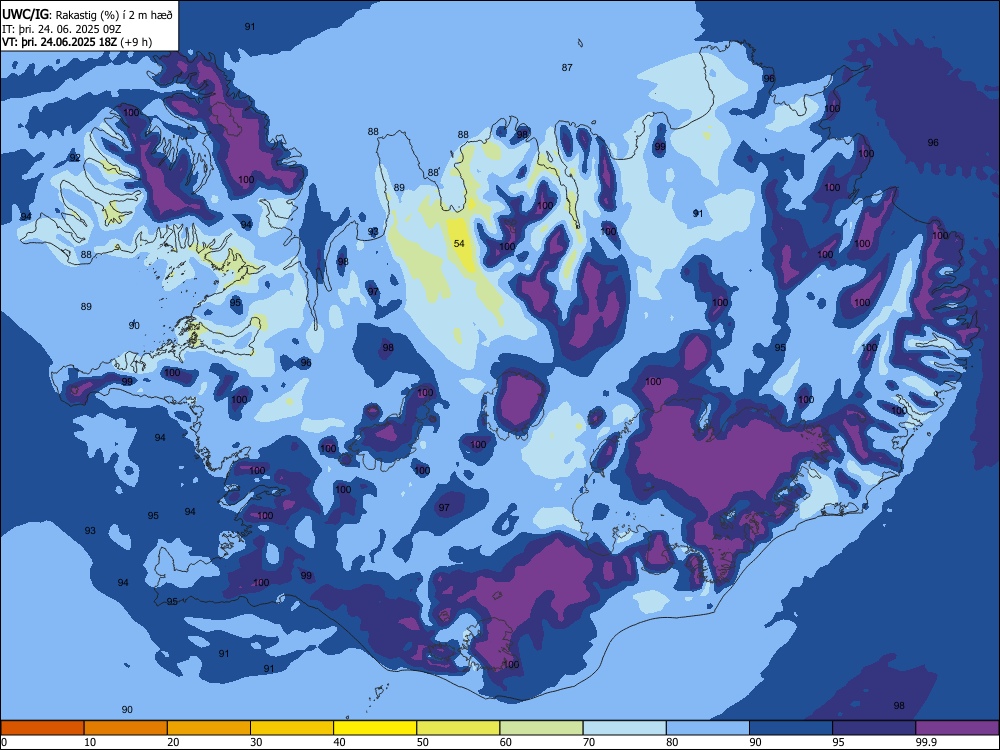Click the purple above-99.9 legend swatch
Screen dimensions: 1000x750
click(x=957, y=728)
